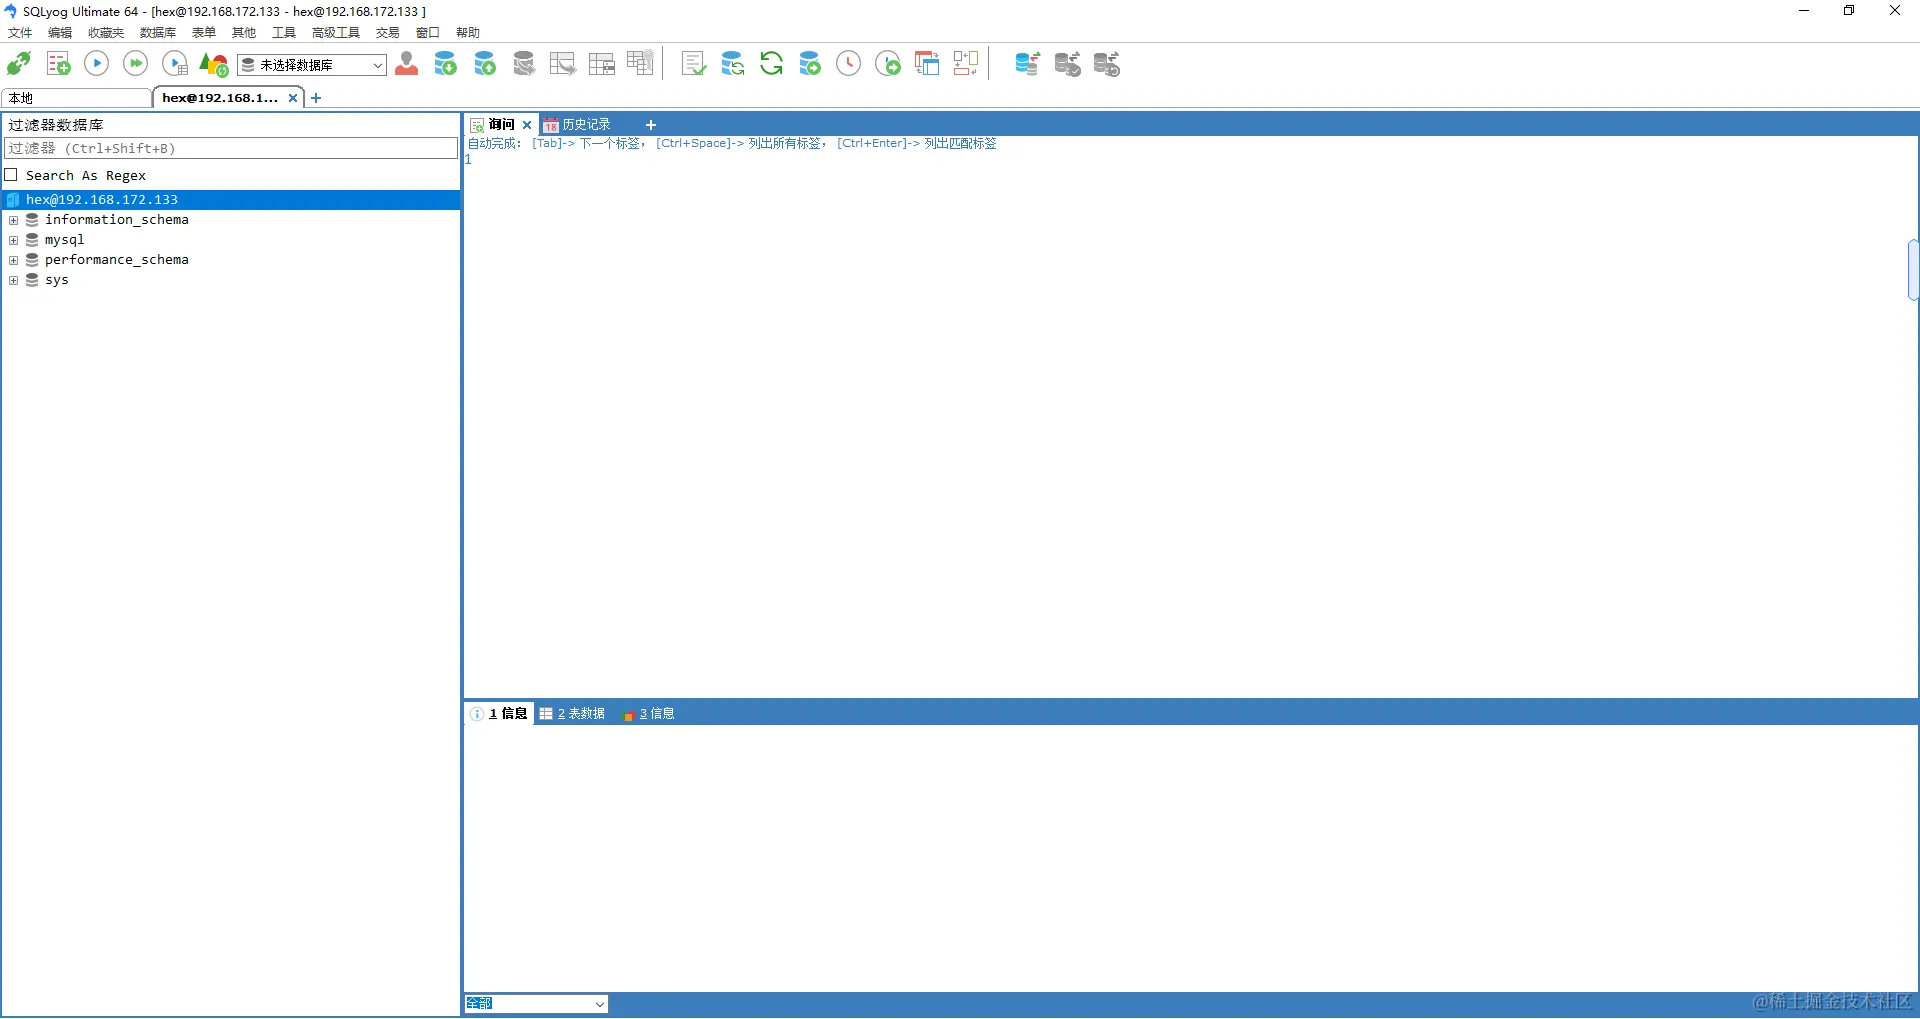Open the scheduled job clock icon
The image size is (1920, 1019).
pos(849,64)
